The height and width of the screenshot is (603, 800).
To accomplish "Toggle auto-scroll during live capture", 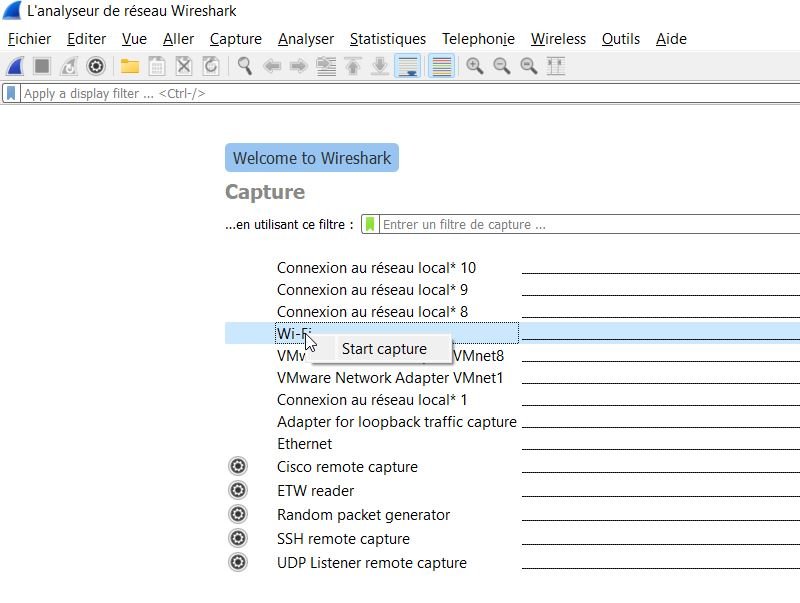I will [408, 66].
